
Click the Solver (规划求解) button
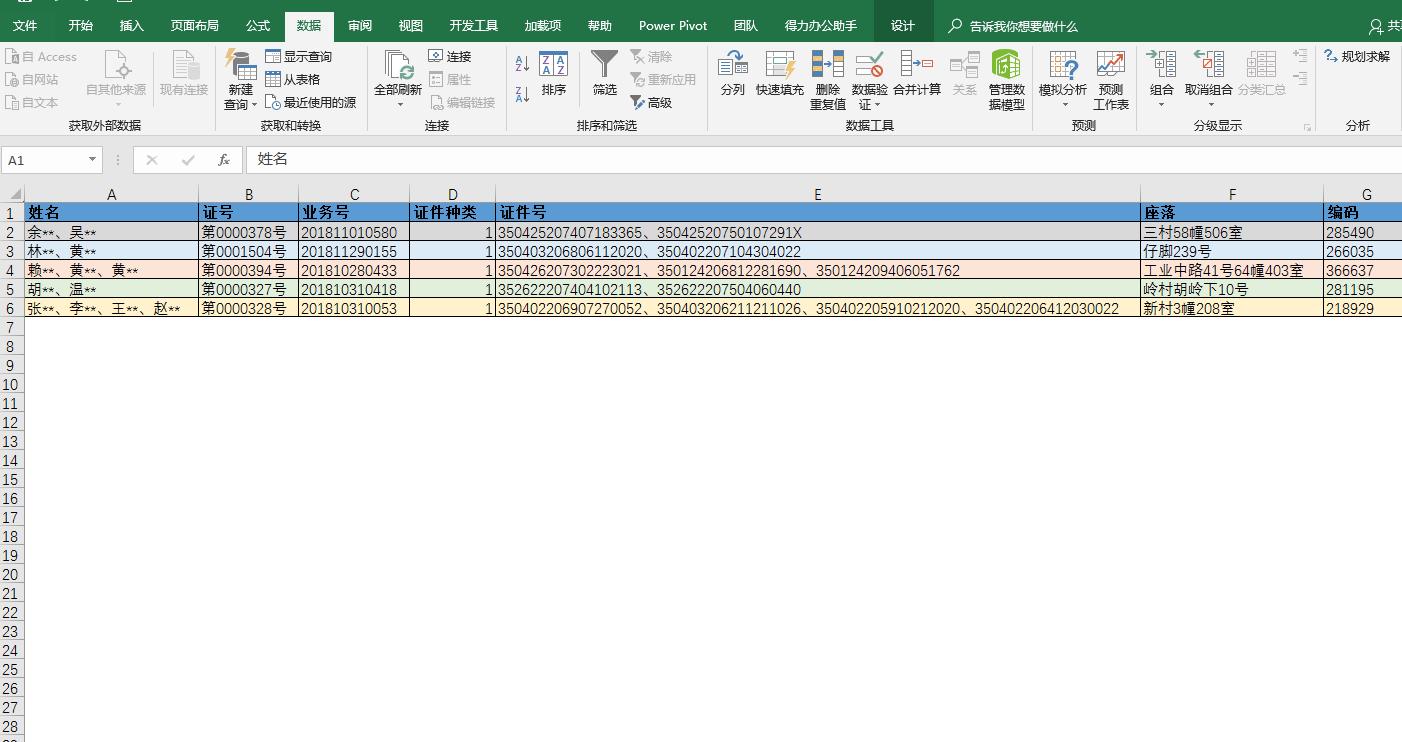1357,57
